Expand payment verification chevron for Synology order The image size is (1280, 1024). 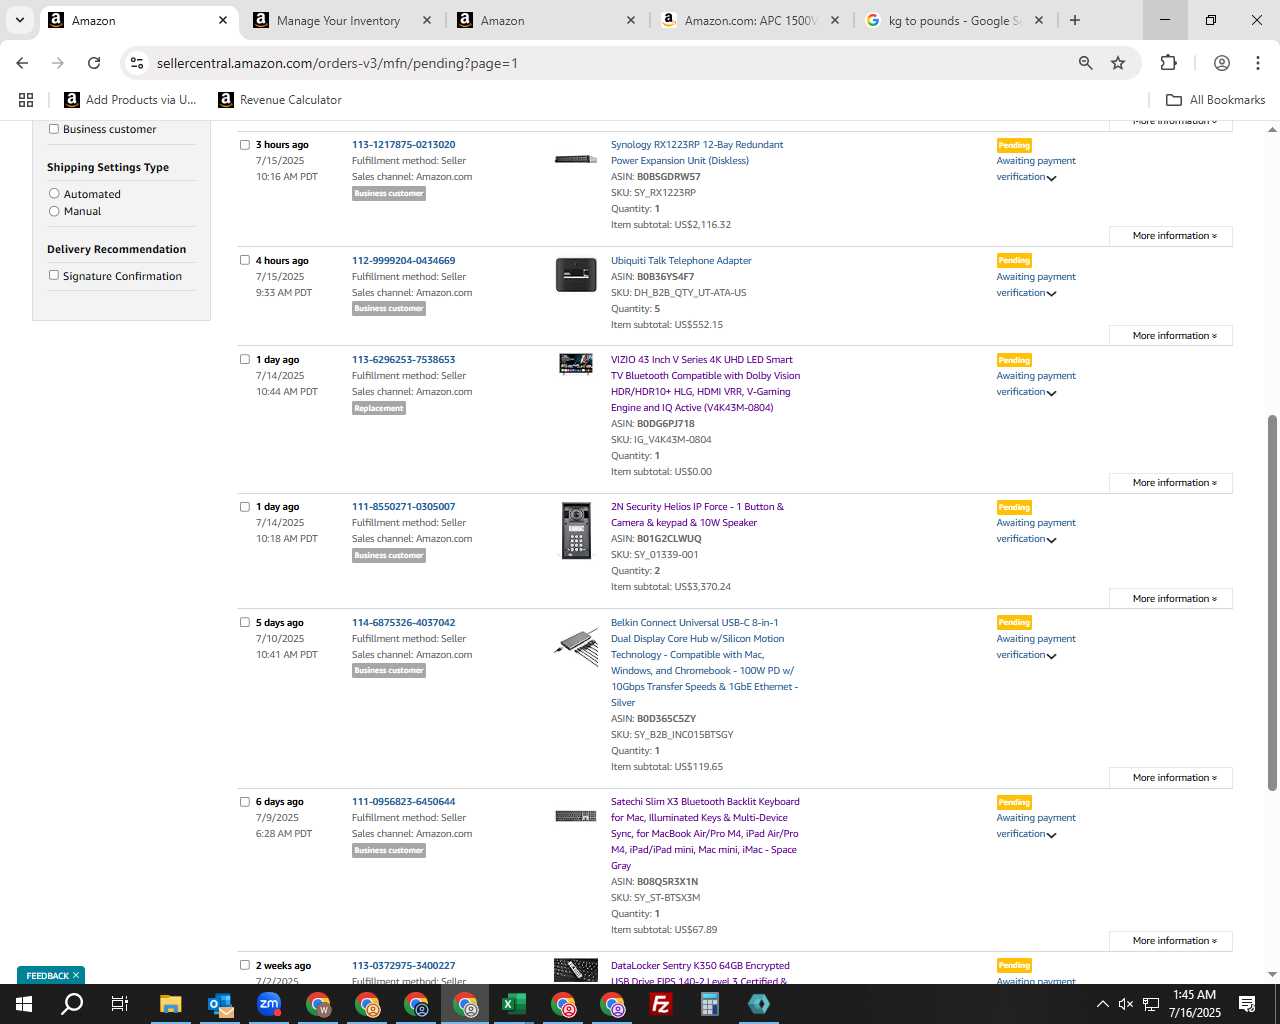1051,178
